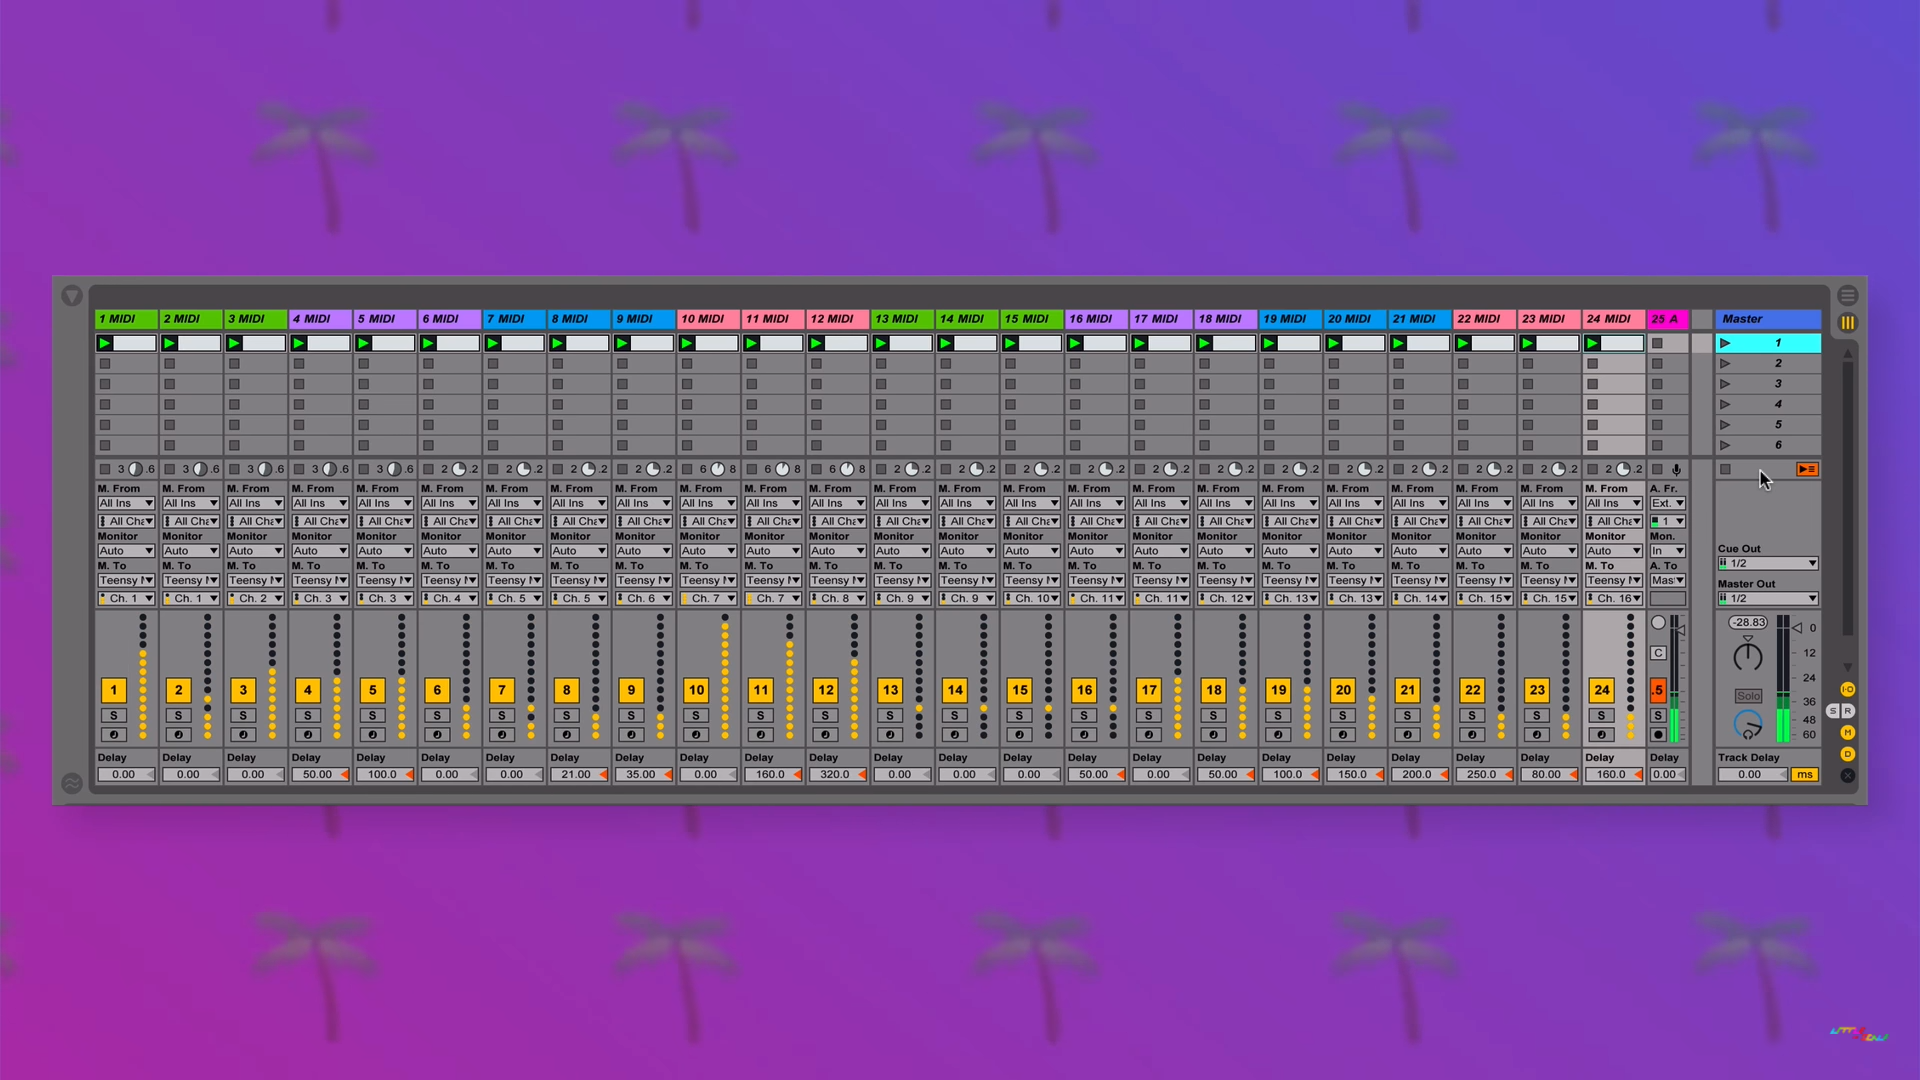Click the yellow vertical bars icon top-right
This screenshot has width=1920, height=1080.
click(x=1848, y=323)
